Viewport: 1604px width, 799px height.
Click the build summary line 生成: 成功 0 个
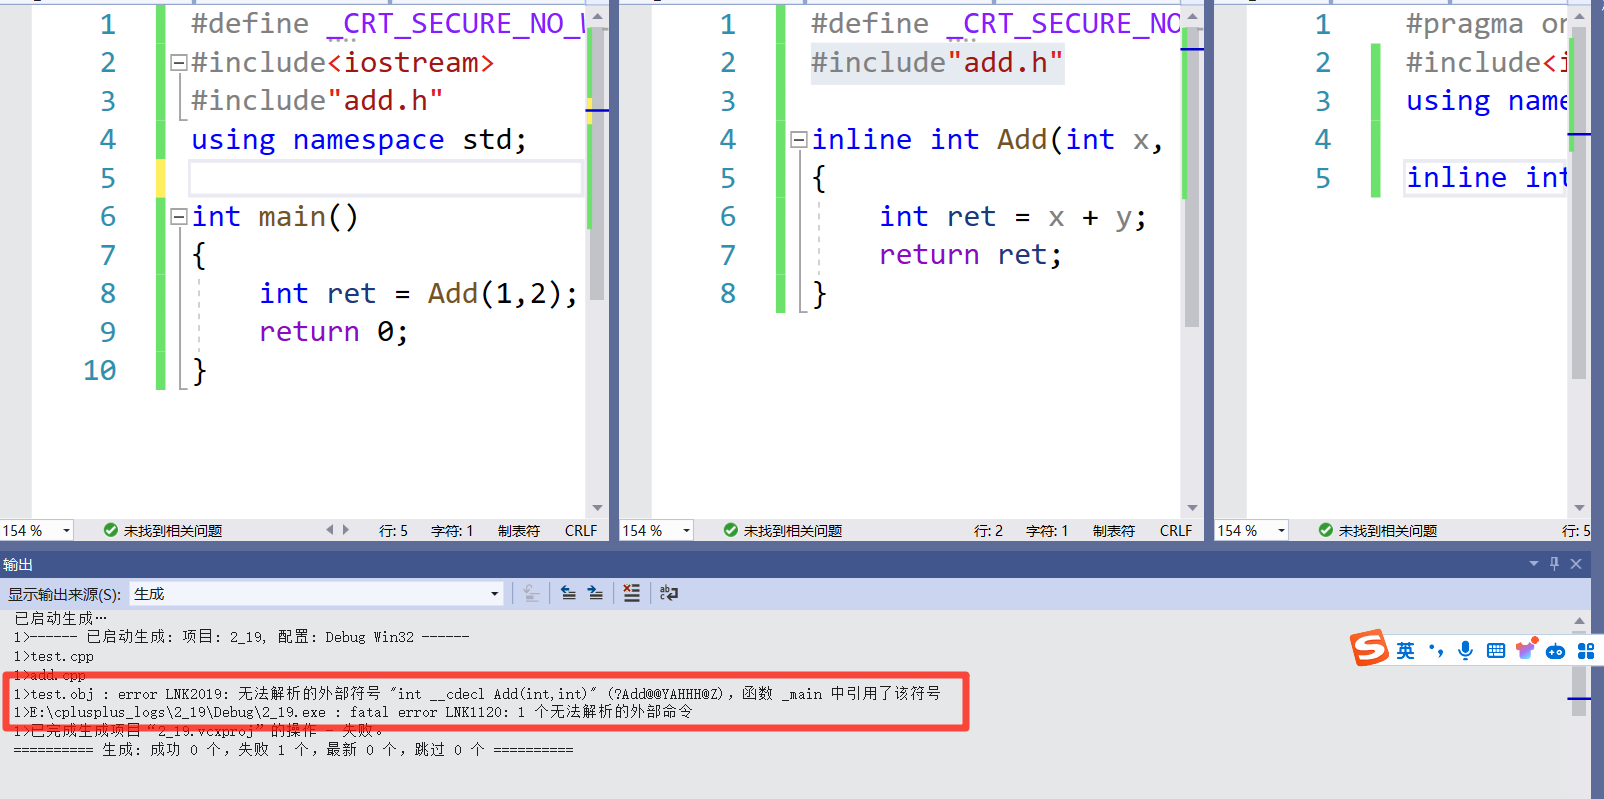[x=293, y=750]
